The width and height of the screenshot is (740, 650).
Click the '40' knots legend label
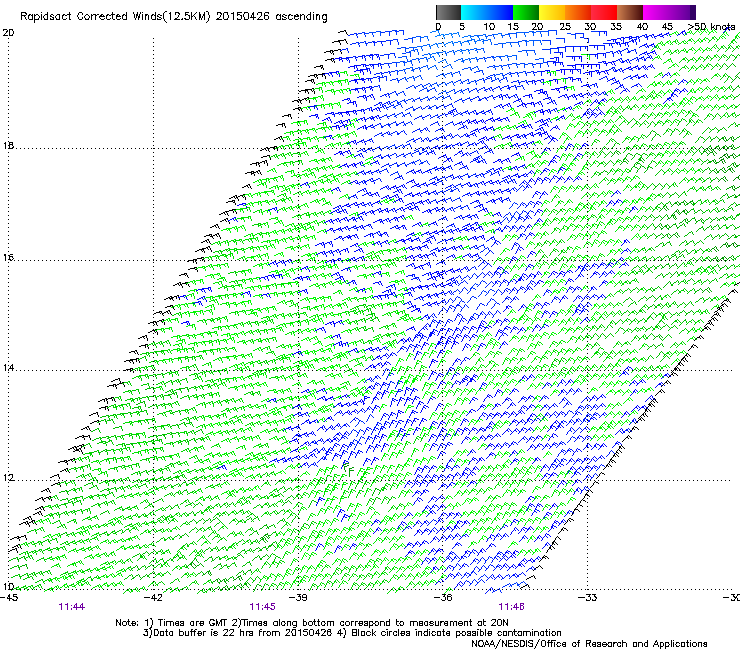(642, 27)
